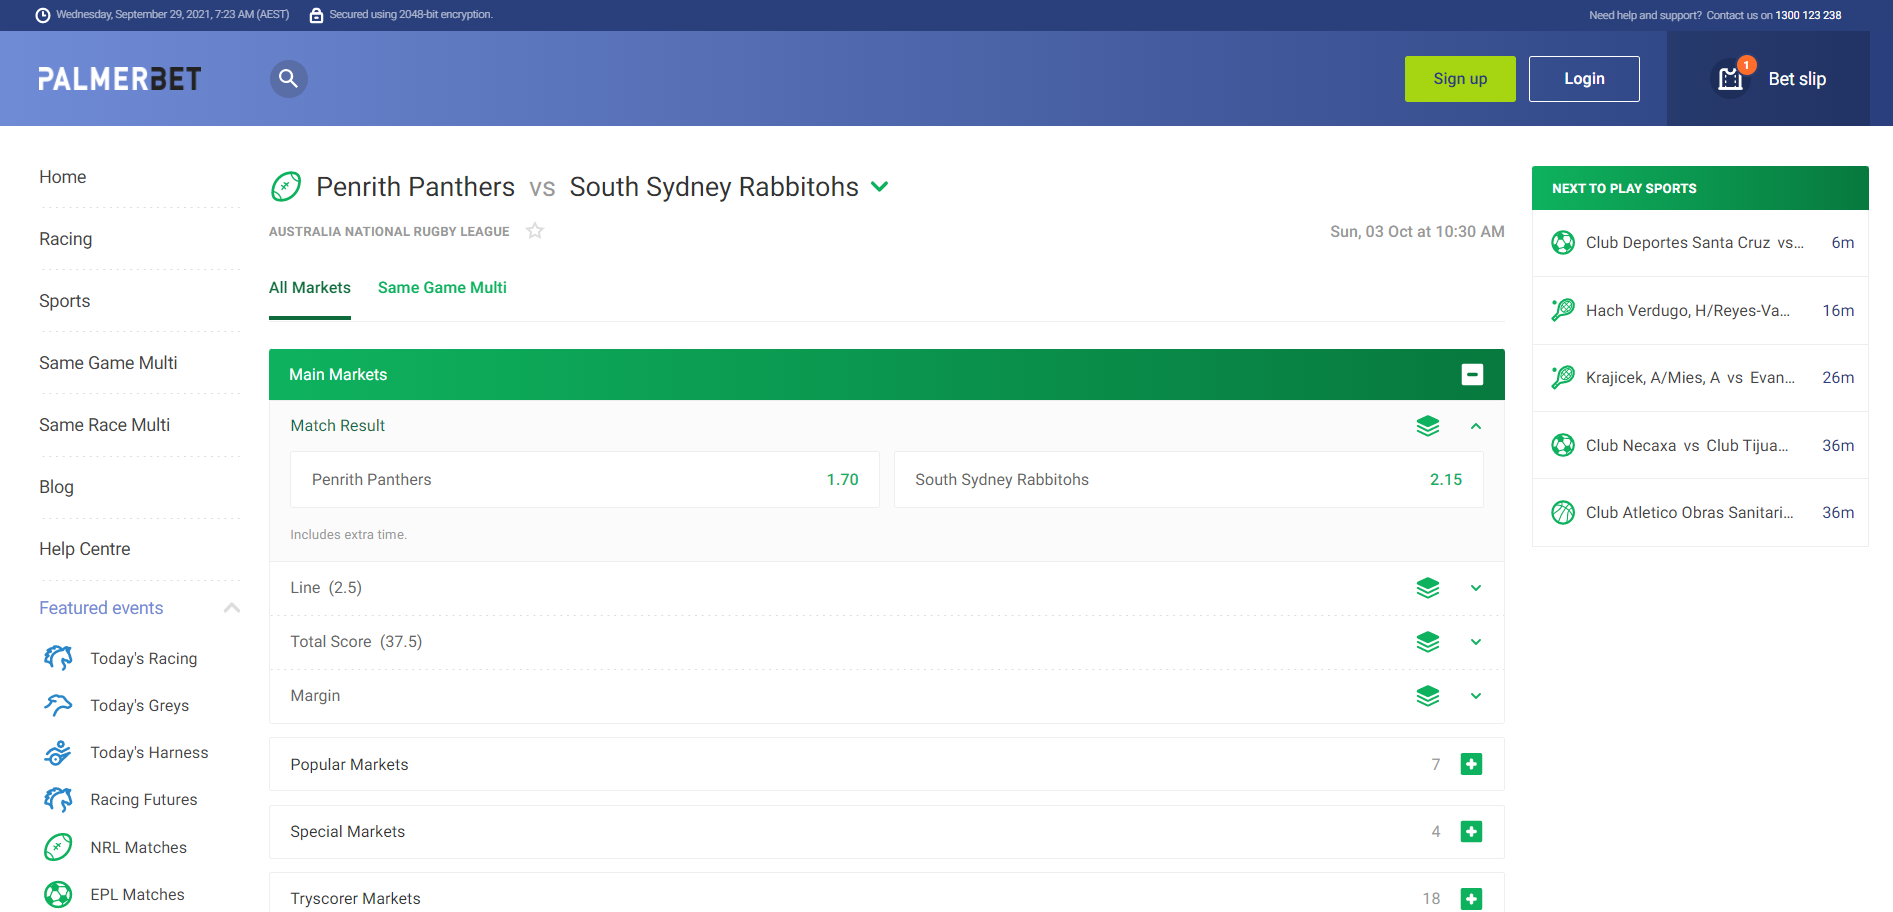Click the Popular Markets row title
Image resolution: width=1893 pixels, height=912 pixels.
pos(349,765)
